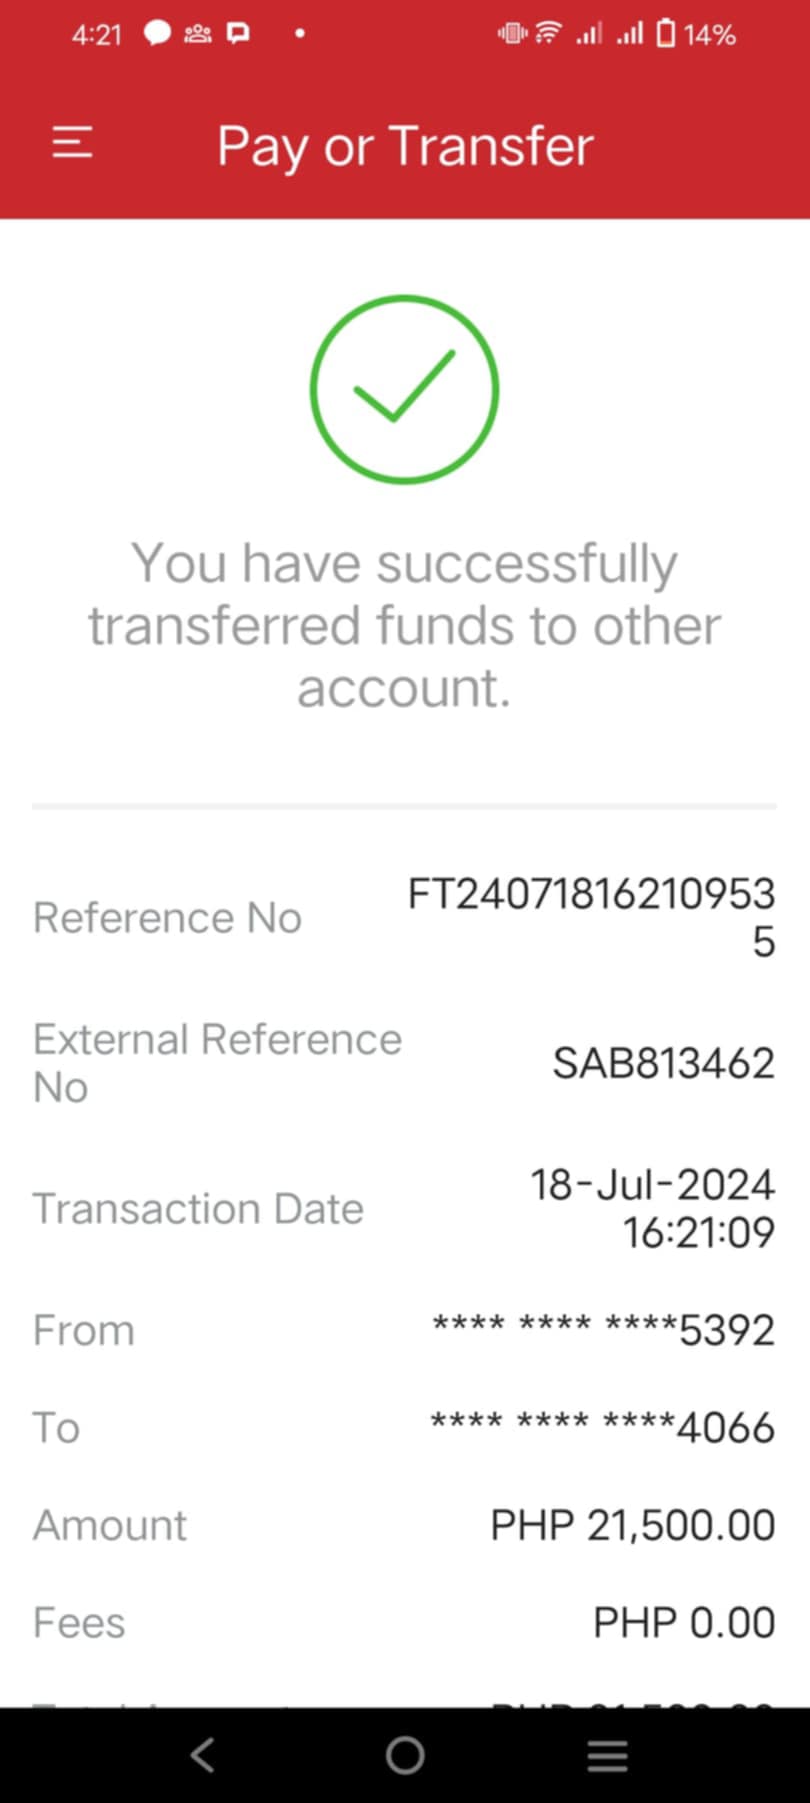
Task: Tap the chat bubble notification icon
Action: click(x=157, y=34)
